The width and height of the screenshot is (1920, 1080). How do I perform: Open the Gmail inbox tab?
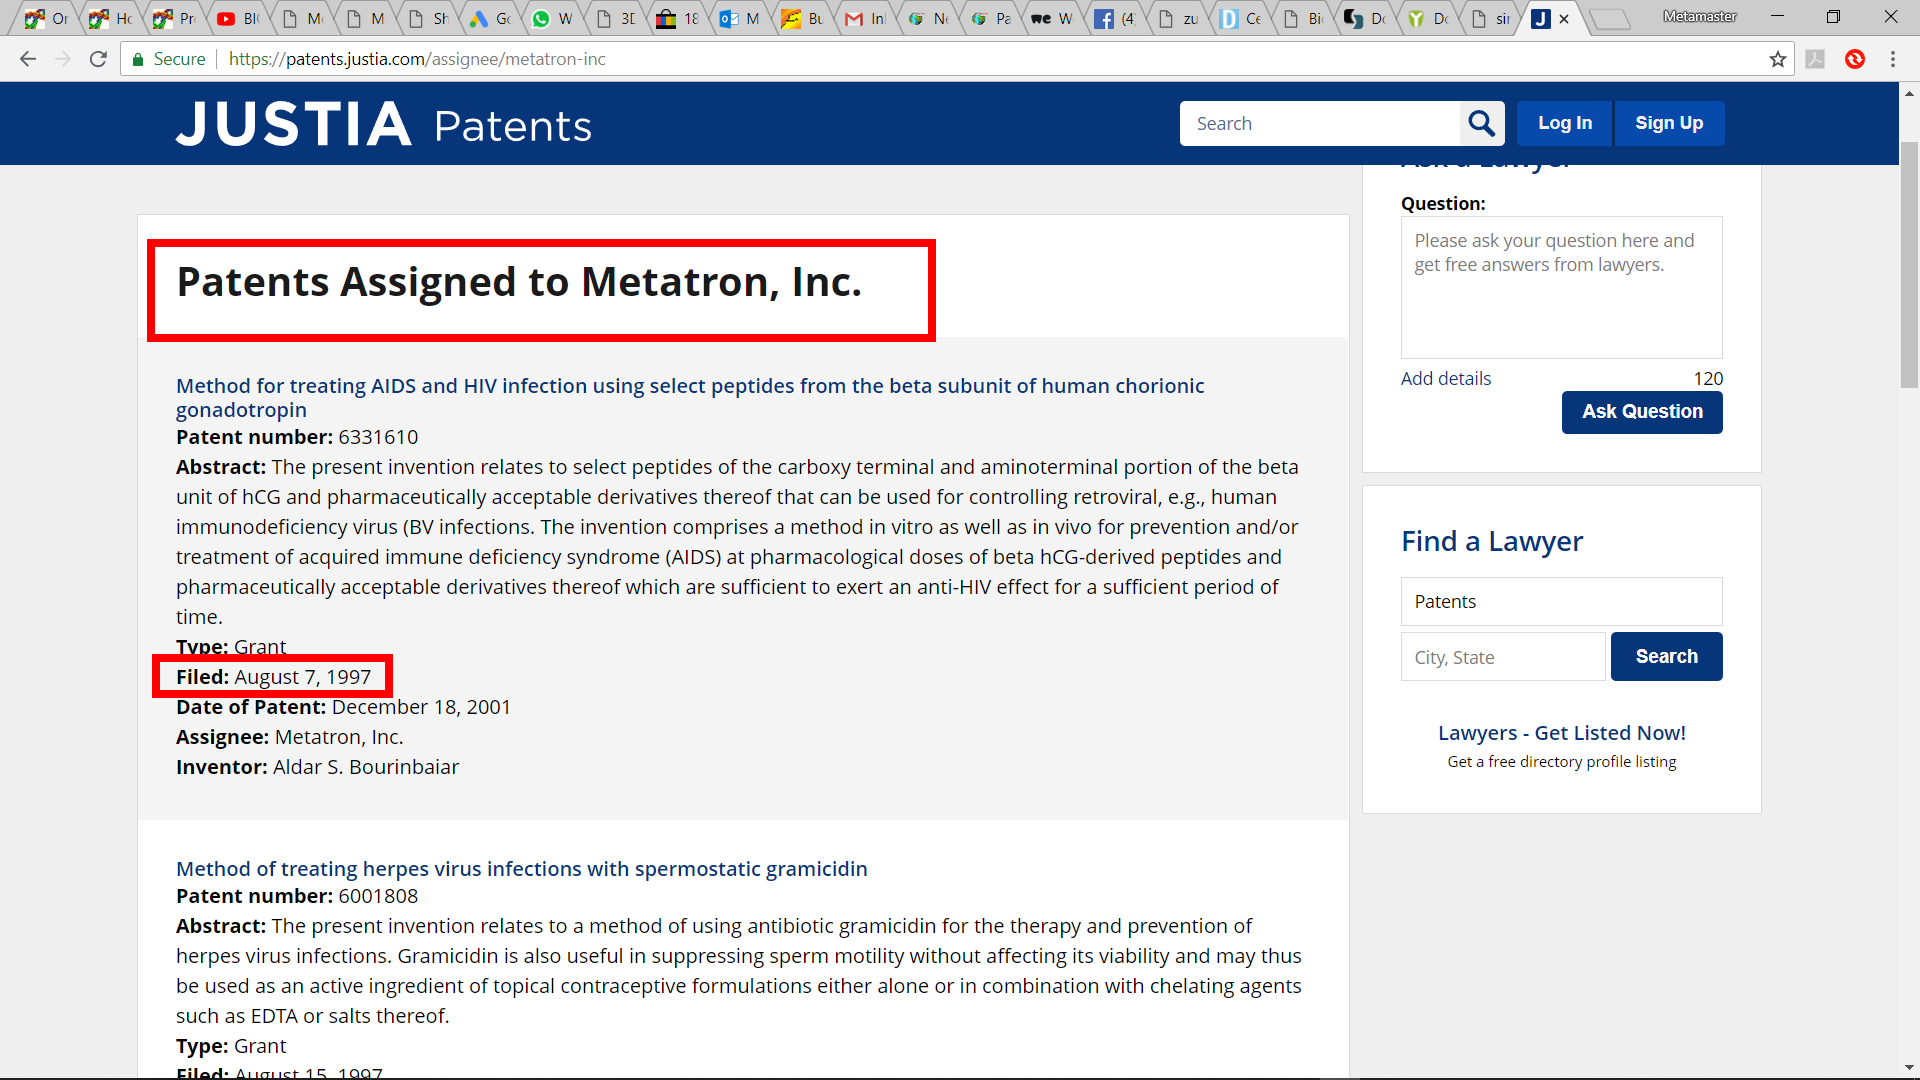tap(864, 19)
